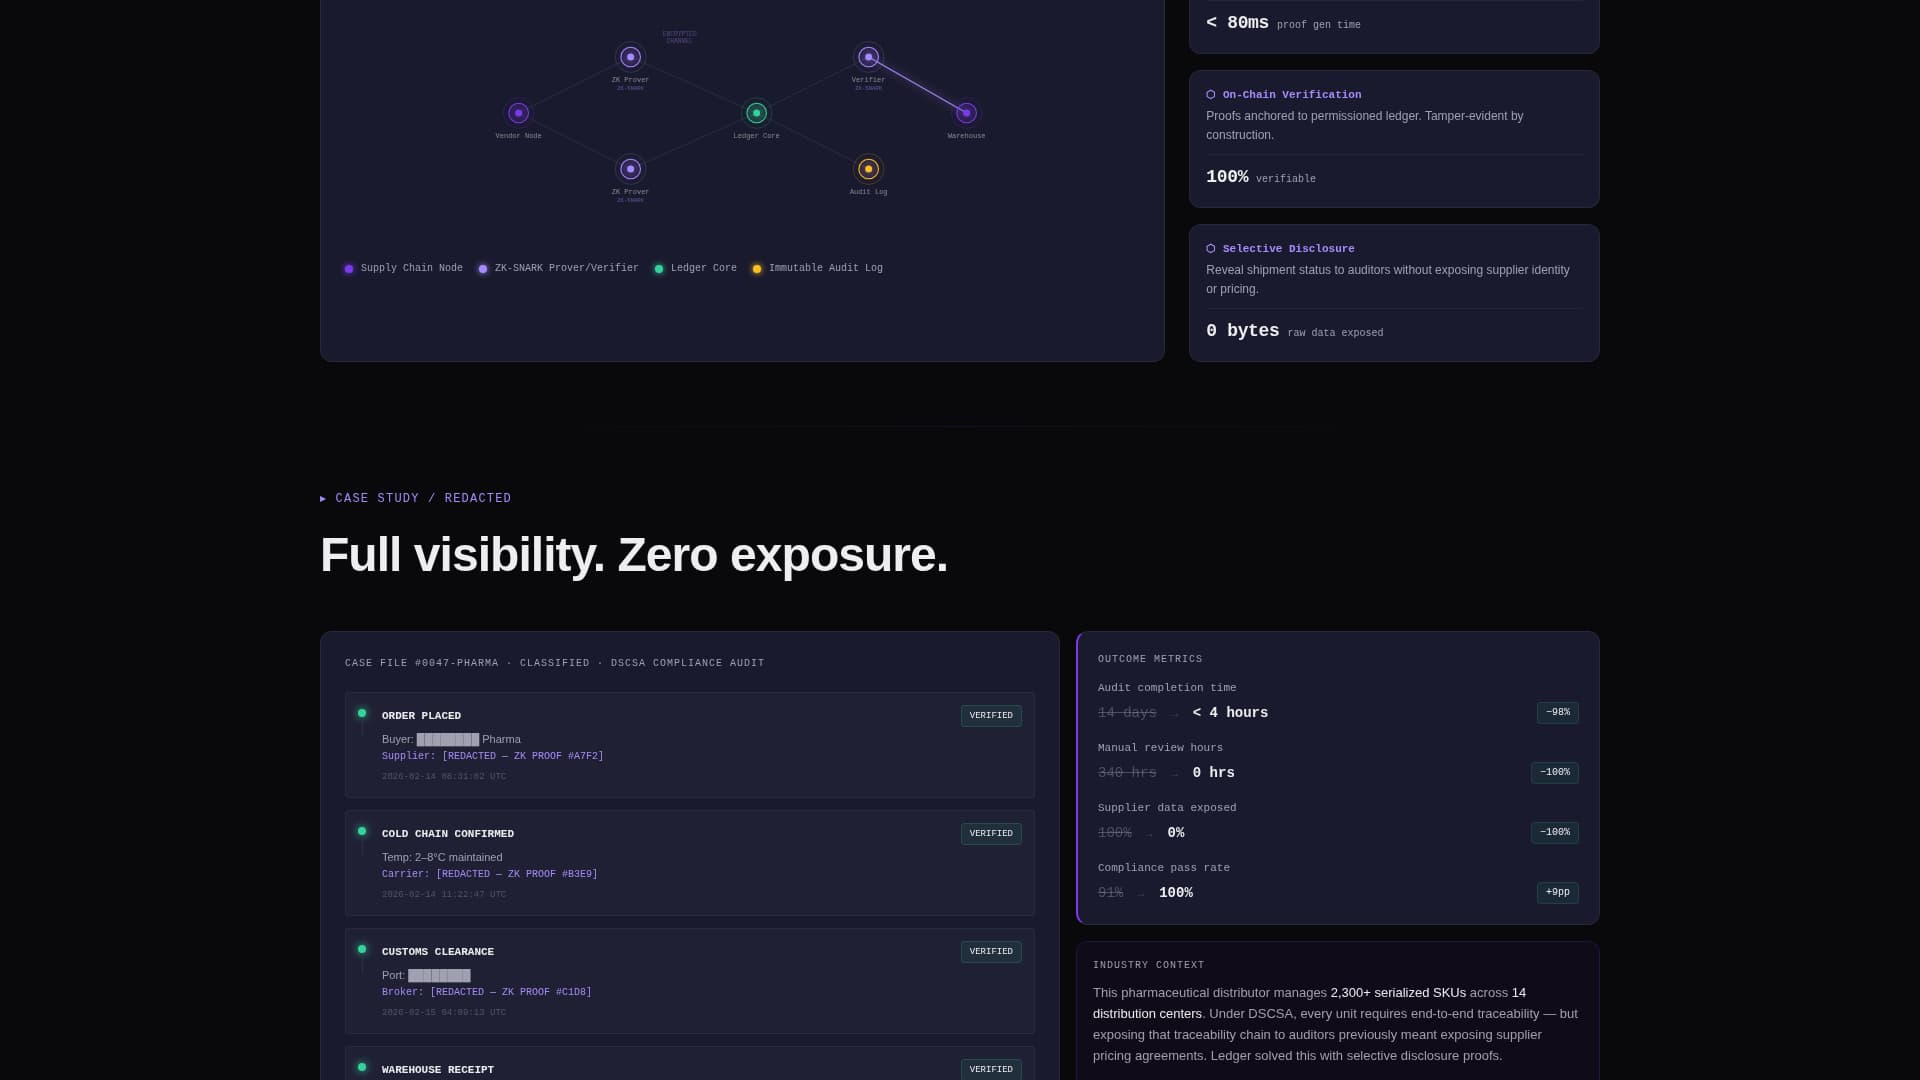Click the VERIFIED badge on Order Placed
The height and width of the screenshot is (1080, 1920).
(991, 716)
